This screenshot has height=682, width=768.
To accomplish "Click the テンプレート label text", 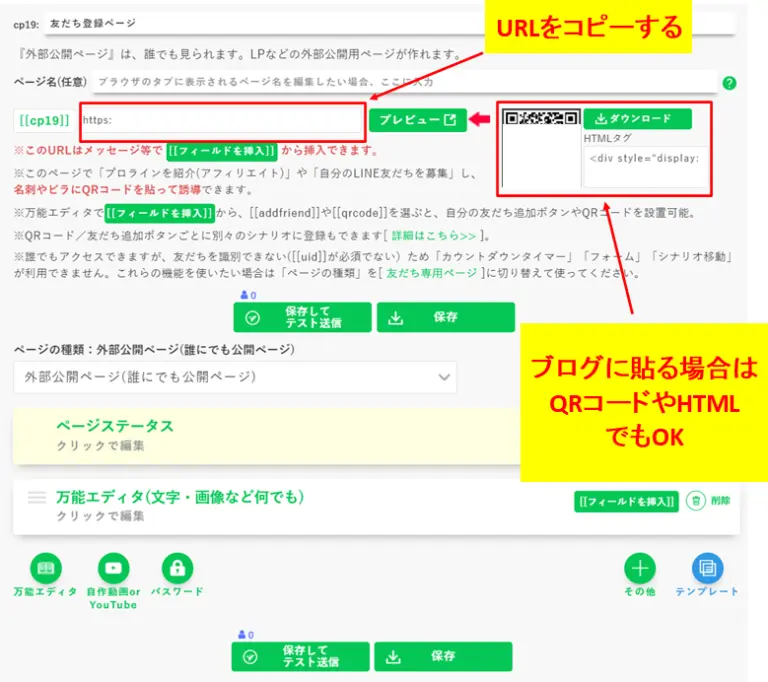I will click(x=707, y=592).
